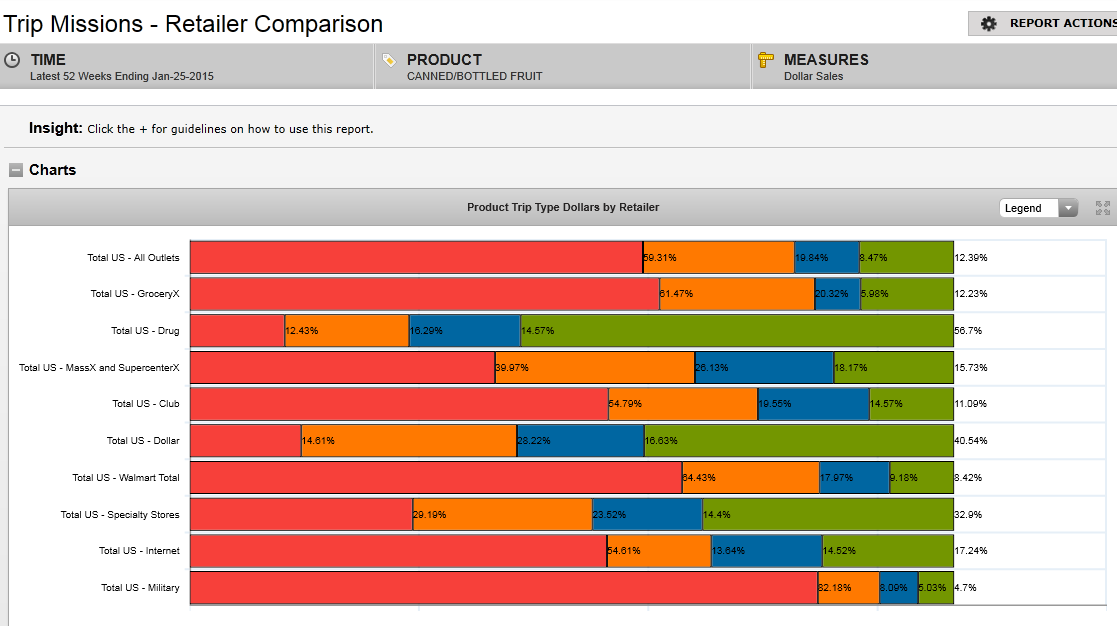Click the Insight guidelines text

[x=230, y=129]
